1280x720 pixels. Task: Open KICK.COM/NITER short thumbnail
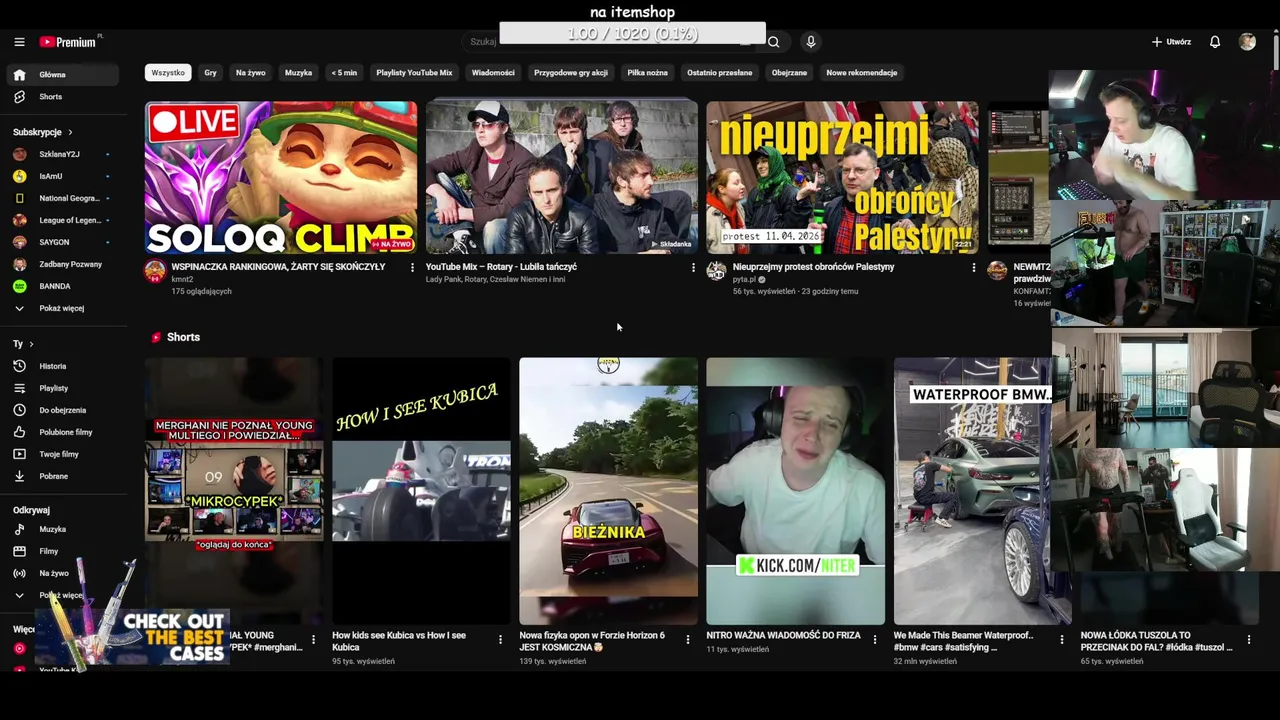795,491
